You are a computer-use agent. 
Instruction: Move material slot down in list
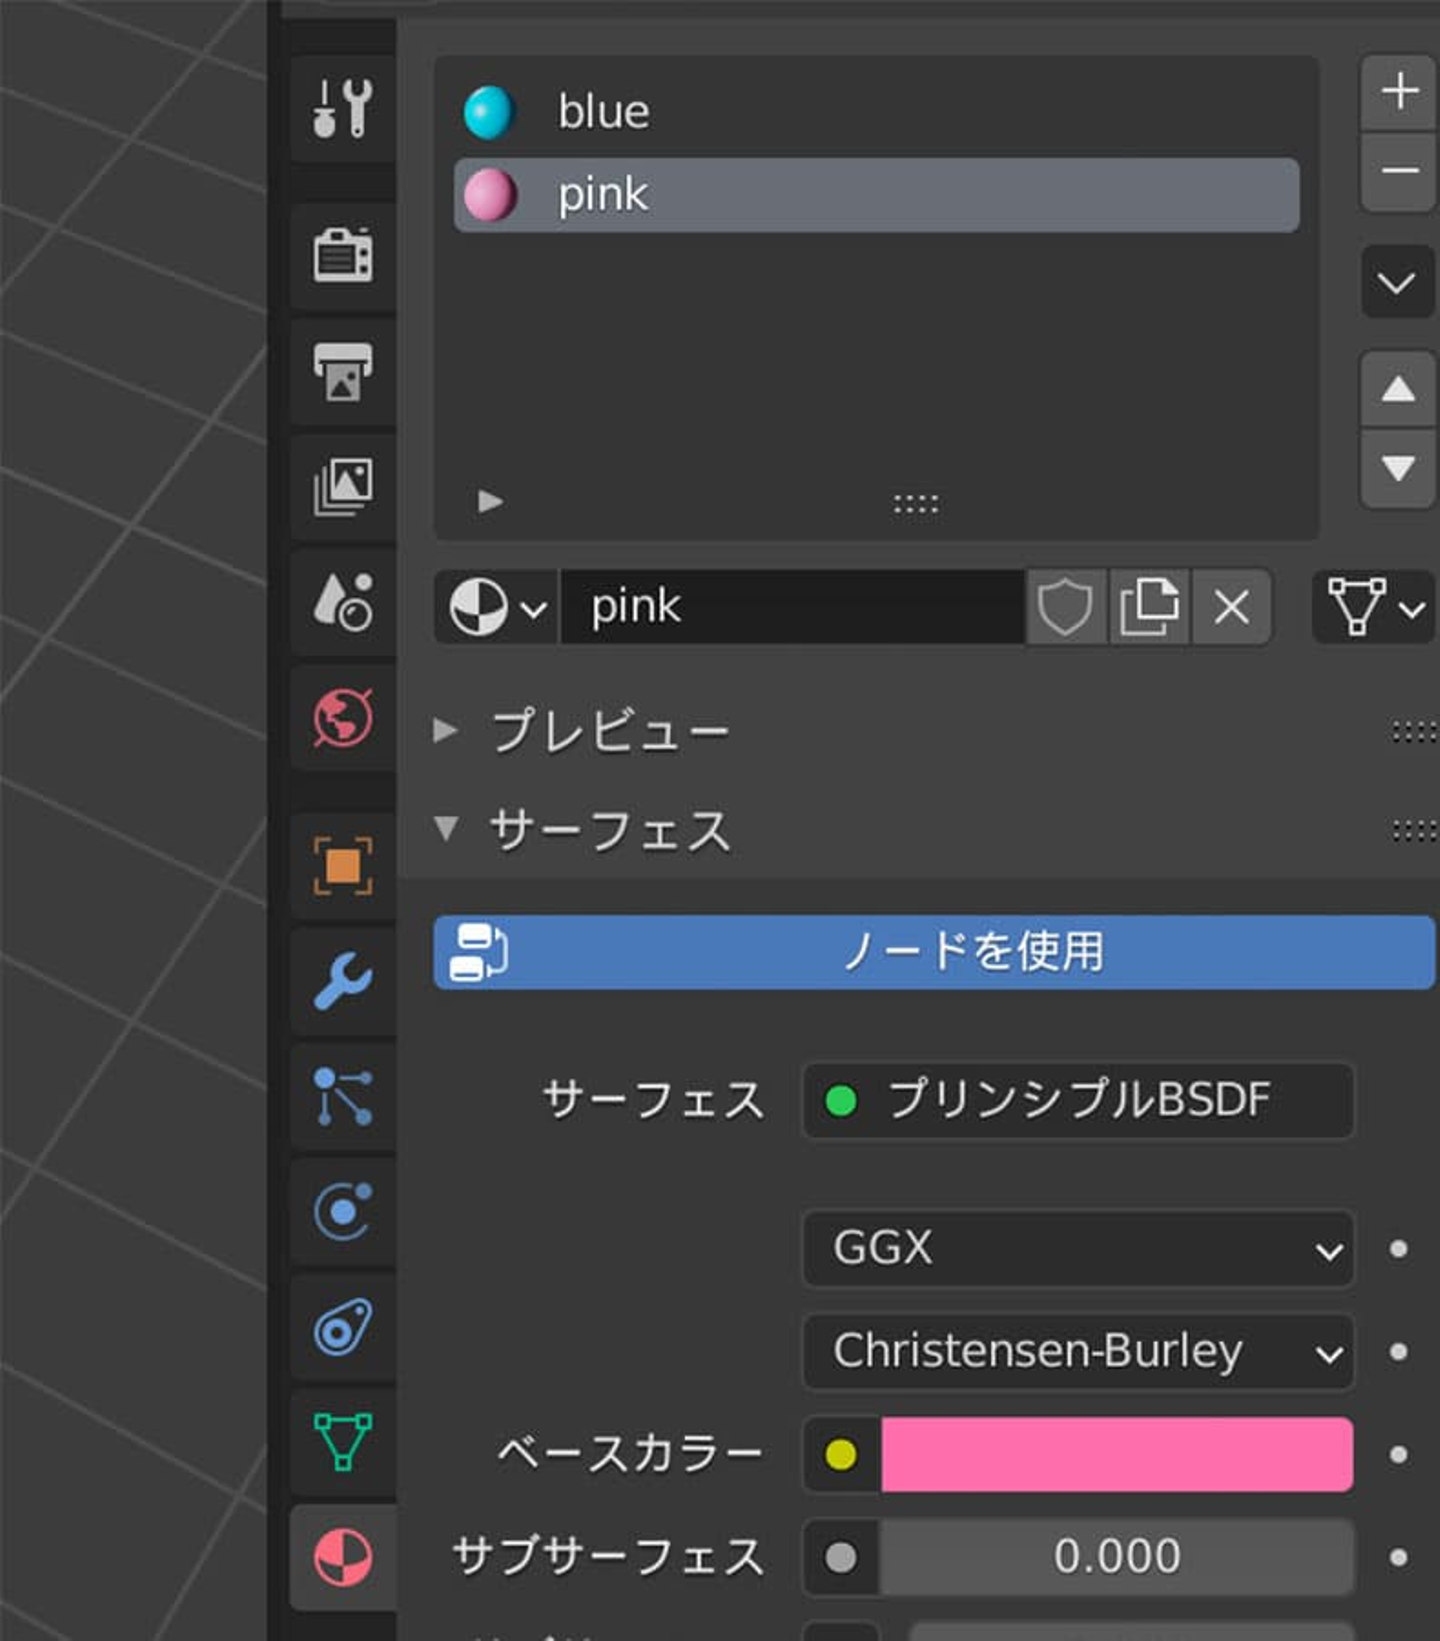pos(1399,469)
